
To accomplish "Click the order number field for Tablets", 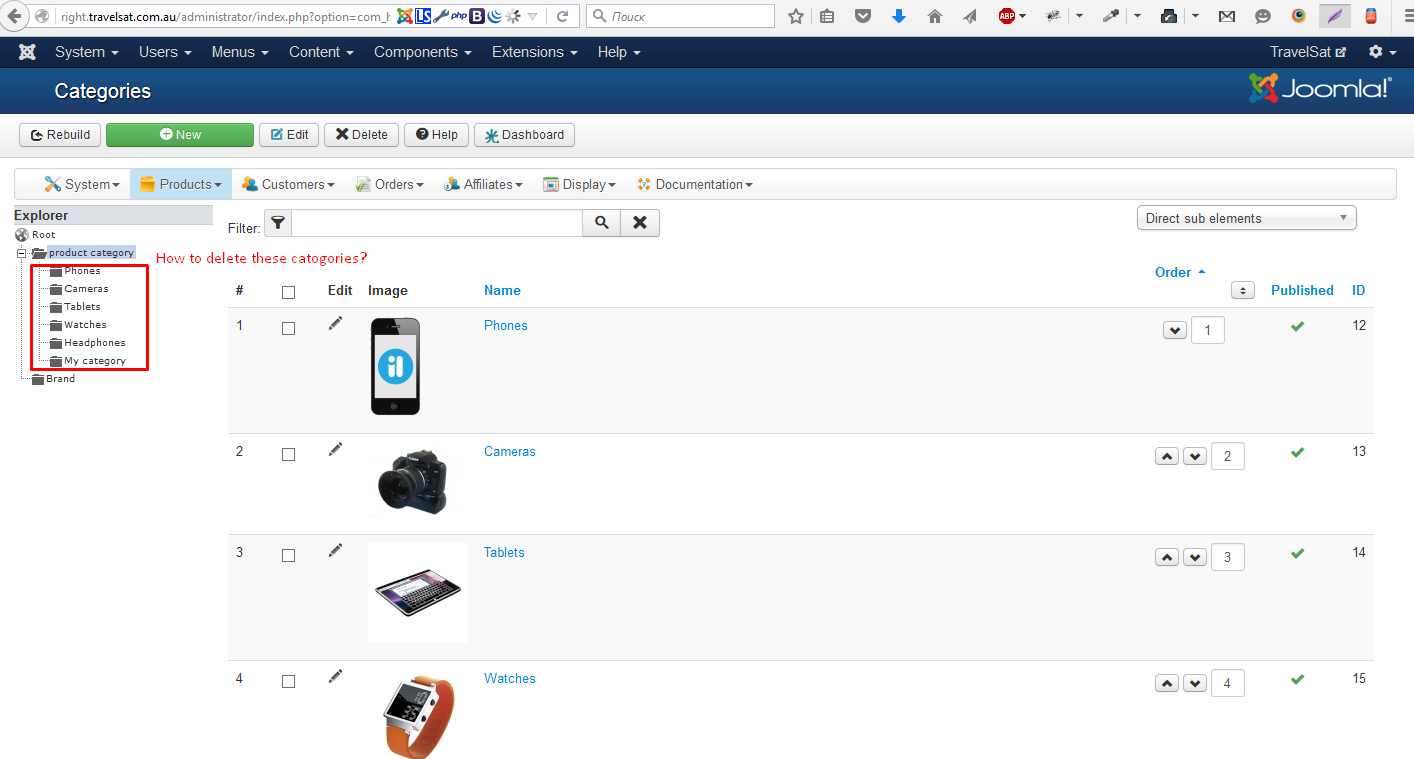I will click(1228, 557).
